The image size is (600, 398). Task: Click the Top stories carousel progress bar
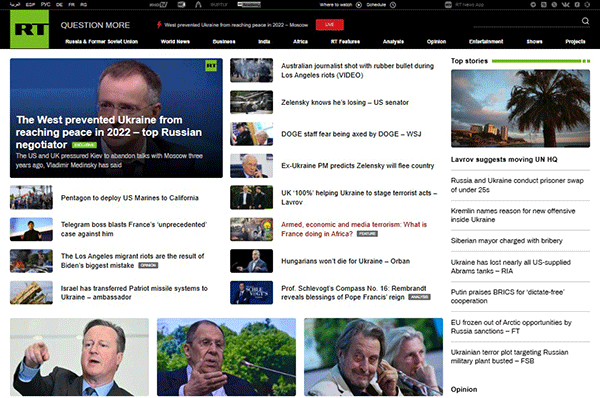(x=541, y=61)
